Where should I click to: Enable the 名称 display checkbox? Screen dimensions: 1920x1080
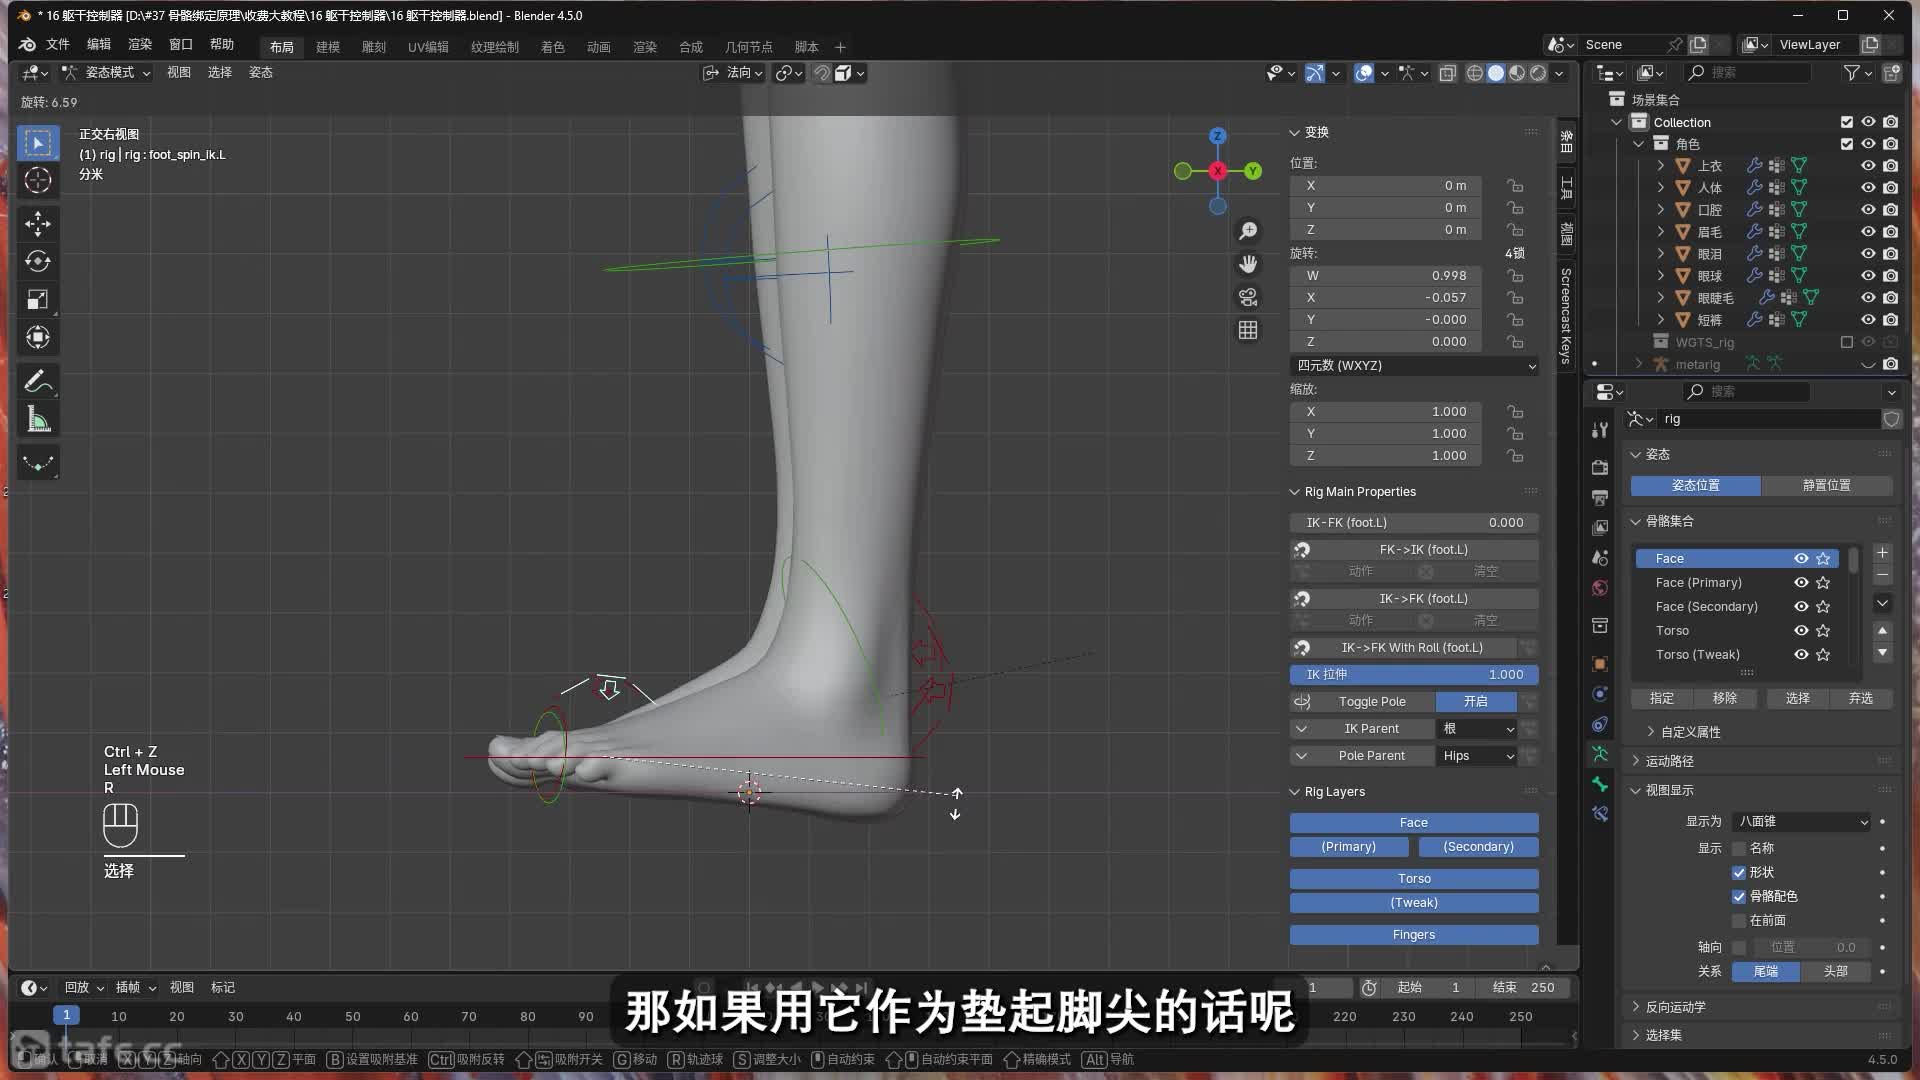[1739, 848]
